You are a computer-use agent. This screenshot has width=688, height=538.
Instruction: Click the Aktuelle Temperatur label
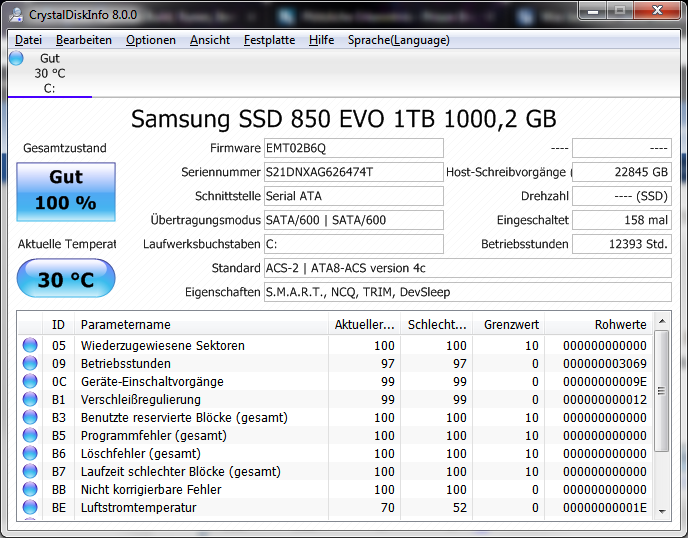[x=67, y=244]
